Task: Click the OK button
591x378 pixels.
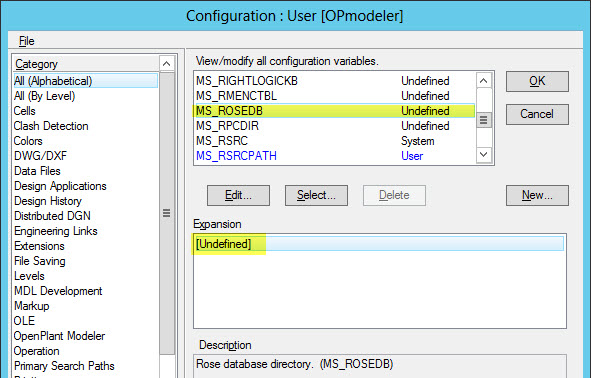Action: pyautogui.click(x=537, y=81)
